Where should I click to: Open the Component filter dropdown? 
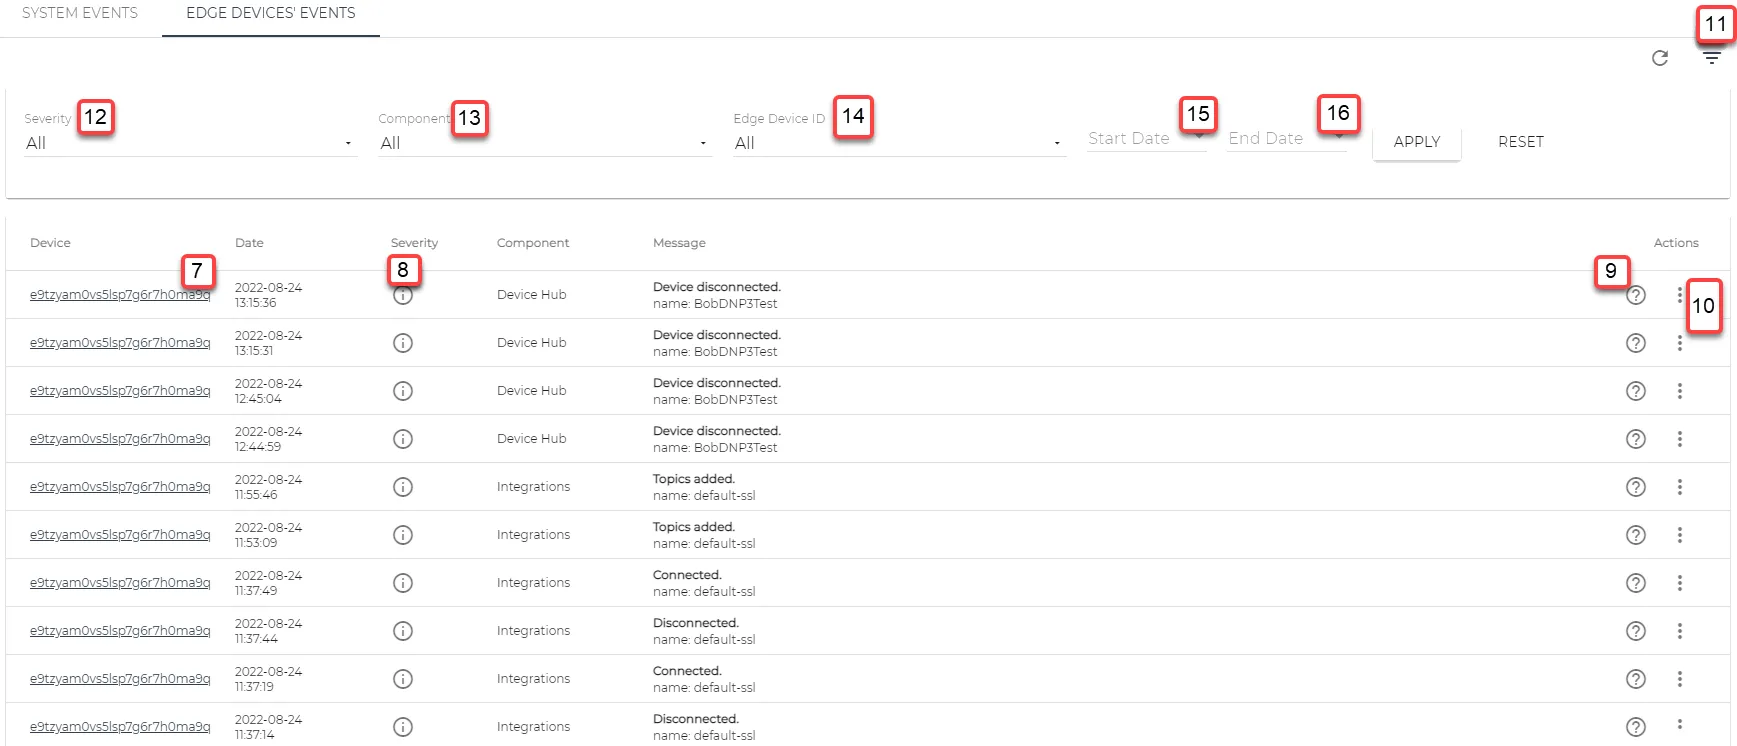point(545,143)
